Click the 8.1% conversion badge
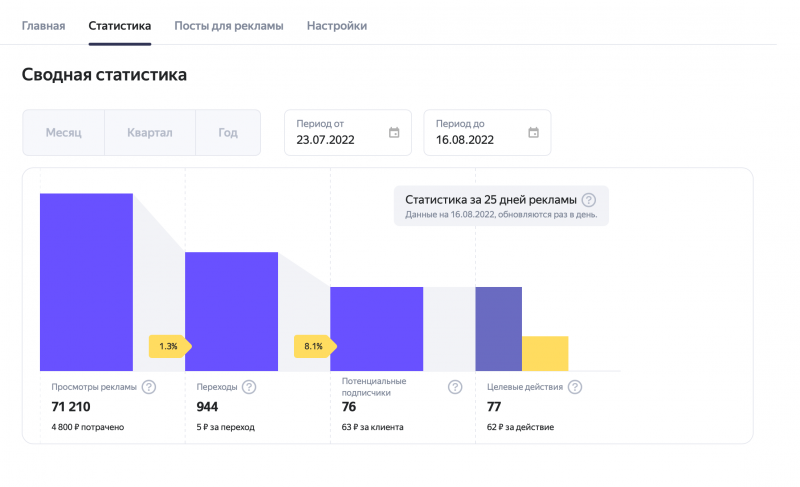Screen dimensions: 800x487 tap(313, 346)
